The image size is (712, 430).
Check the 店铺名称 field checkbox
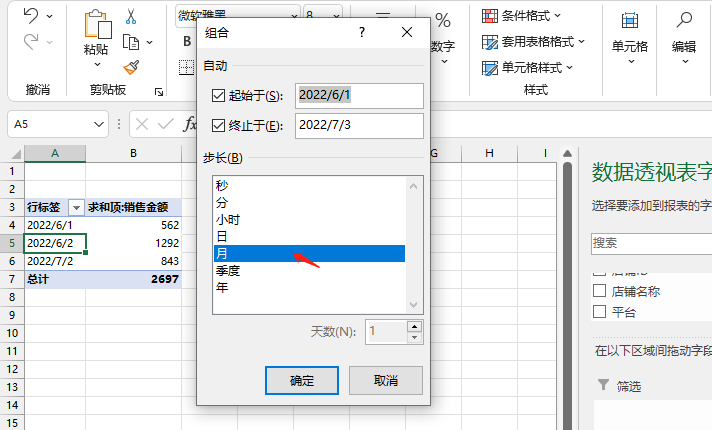599,291
